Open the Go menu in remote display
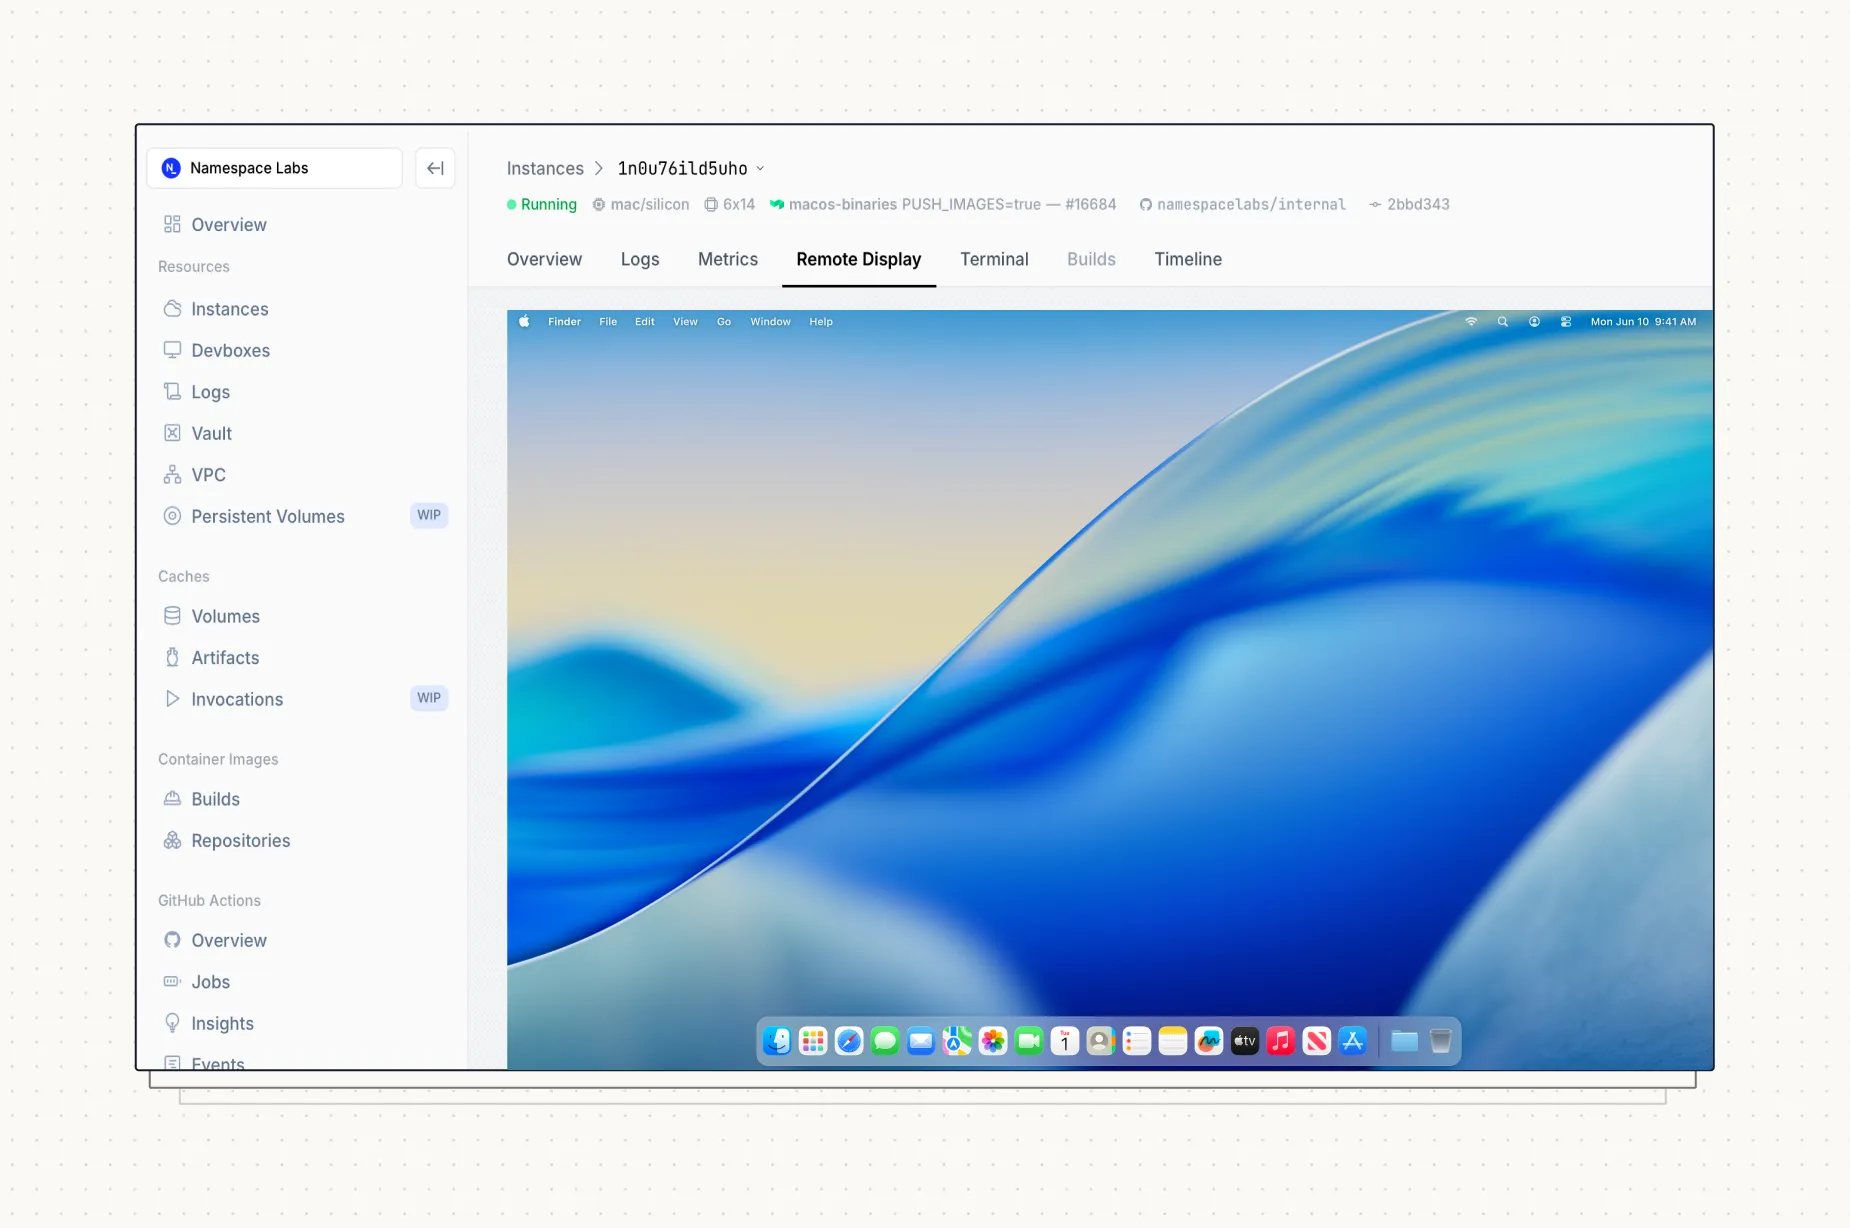 tap(724, 321)
